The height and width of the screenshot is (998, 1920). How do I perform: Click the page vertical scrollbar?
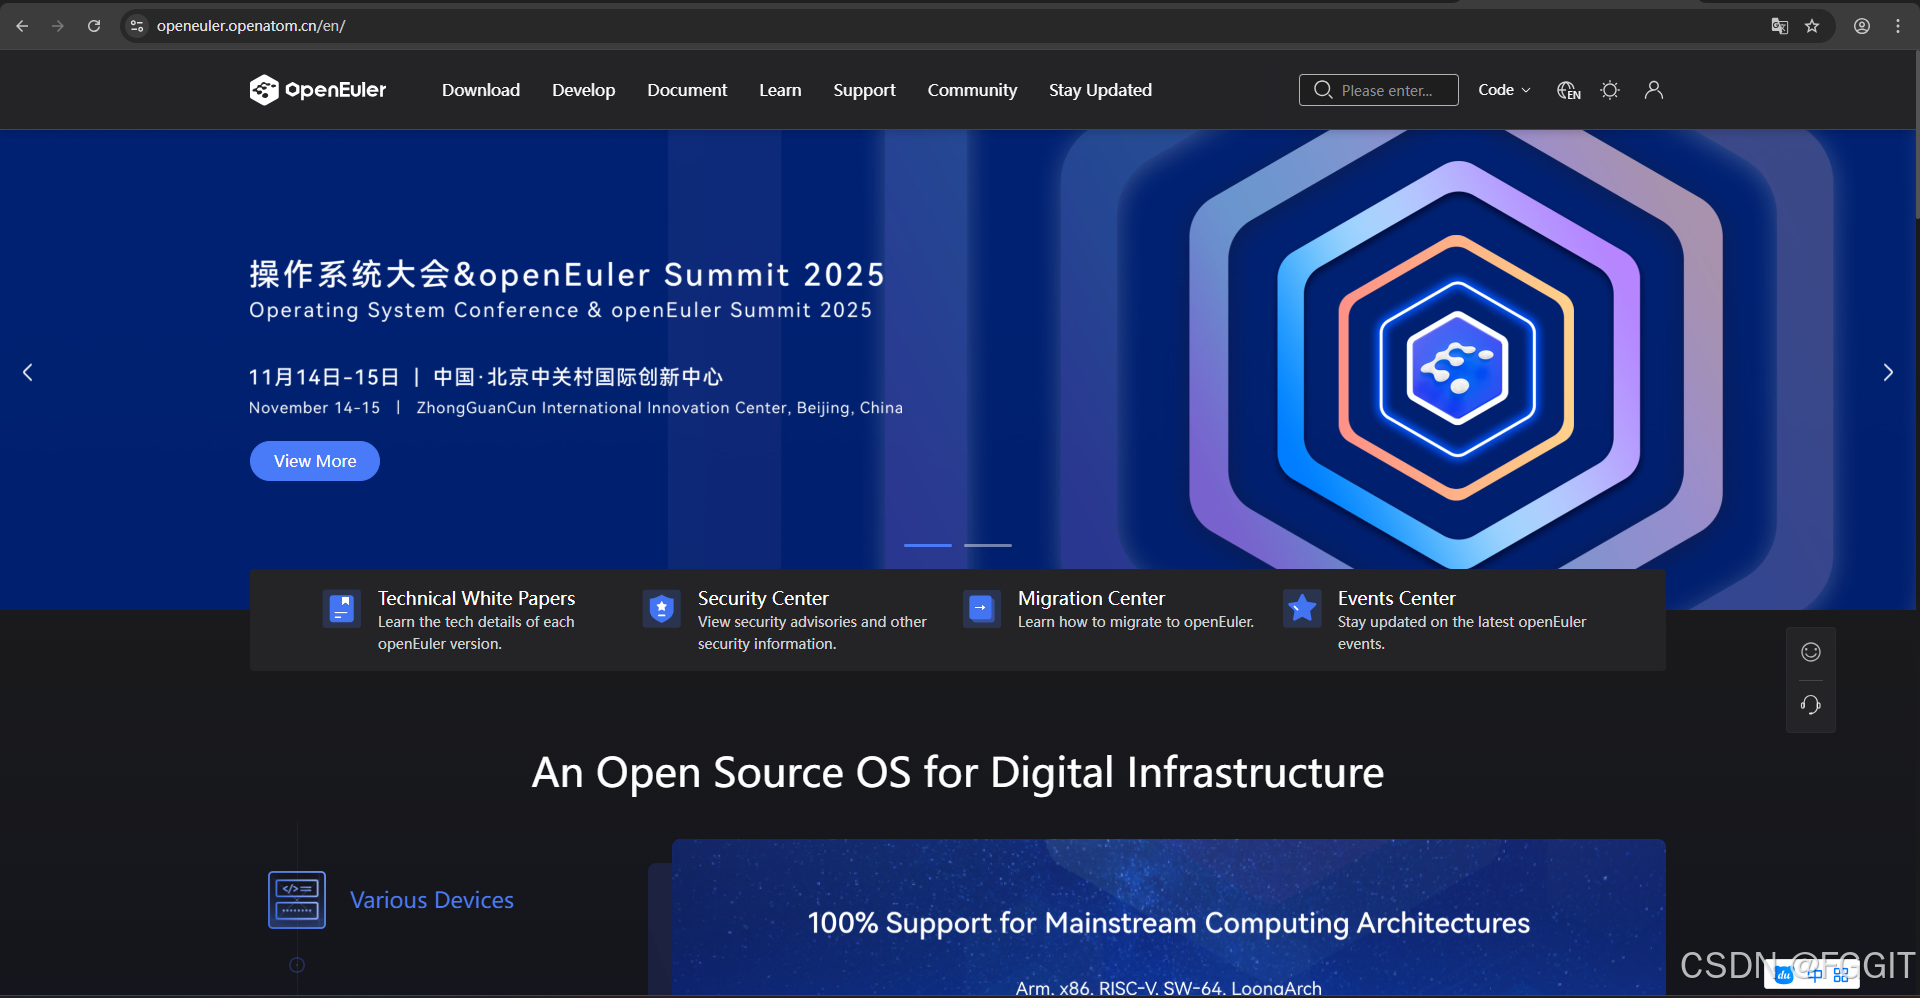click(1916, 134)
